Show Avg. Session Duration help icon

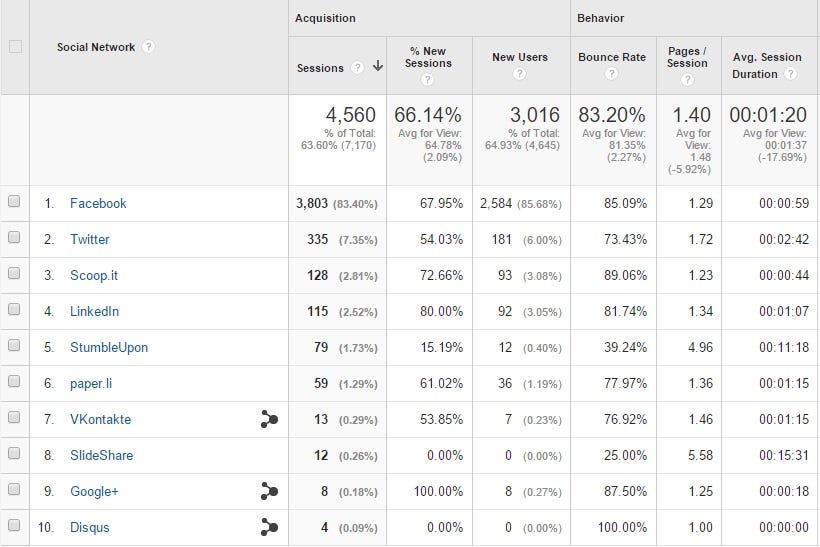pos(791,74)
